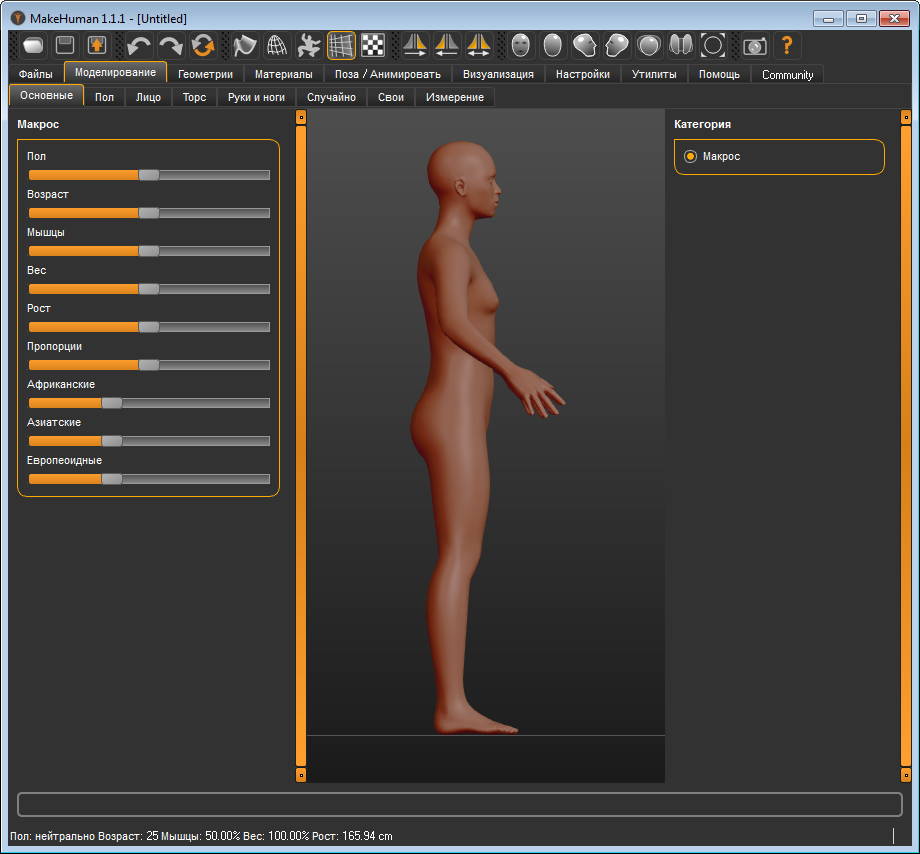Click the camera screenshot icon
The width and height of the screenshot is (920, 854).
tap(755, 45)
